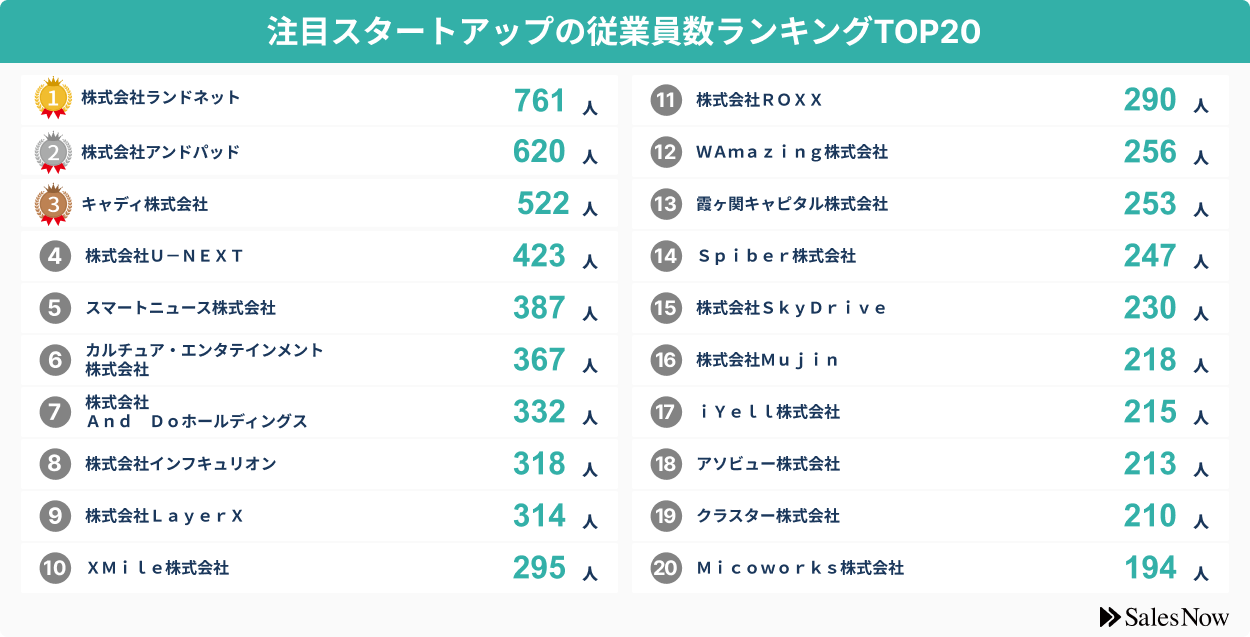The width and height of the screenshot is (1250, 637).
Task: Click the bronze medal rank 3 icon
Action: pyautogui.click(x=53, y=204)
